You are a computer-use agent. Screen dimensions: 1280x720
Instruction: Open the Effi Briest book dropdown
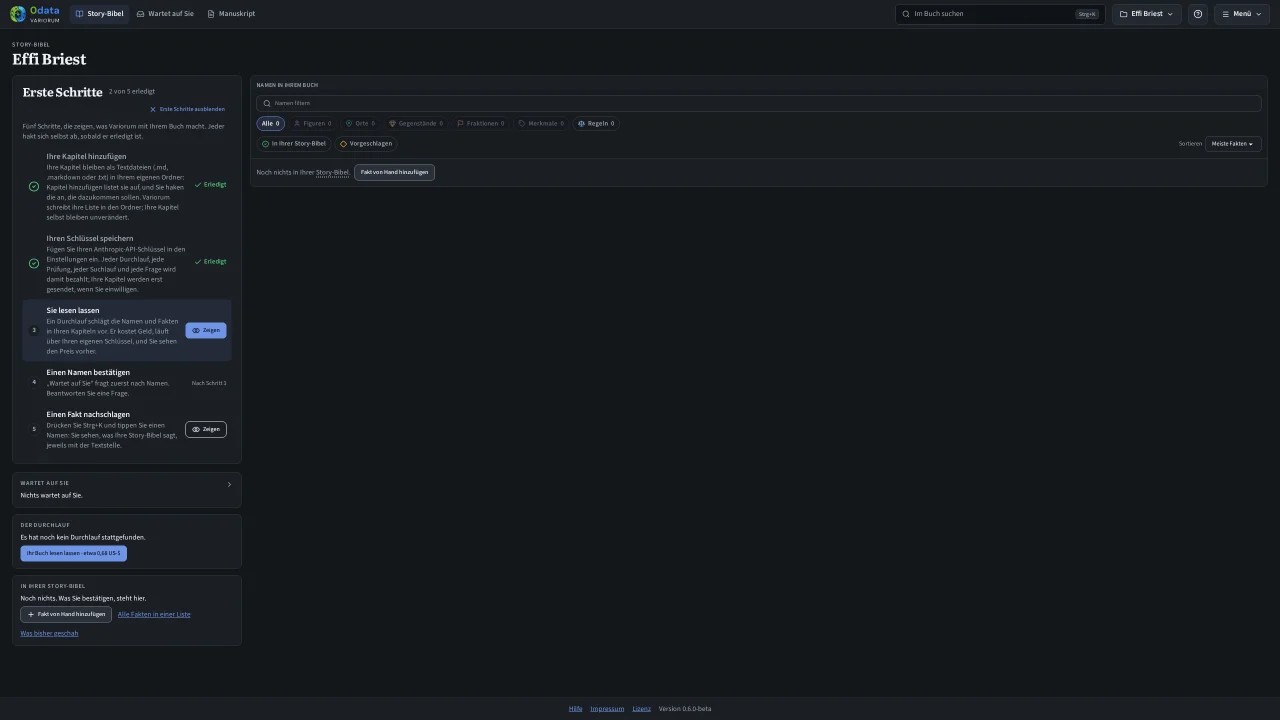click(x=1147, y=14)
